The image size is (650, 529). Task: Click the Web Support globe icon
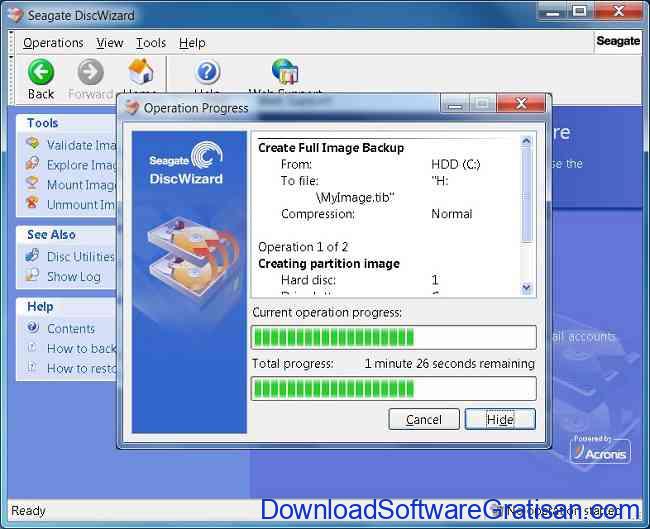click(x=285, y=71)
